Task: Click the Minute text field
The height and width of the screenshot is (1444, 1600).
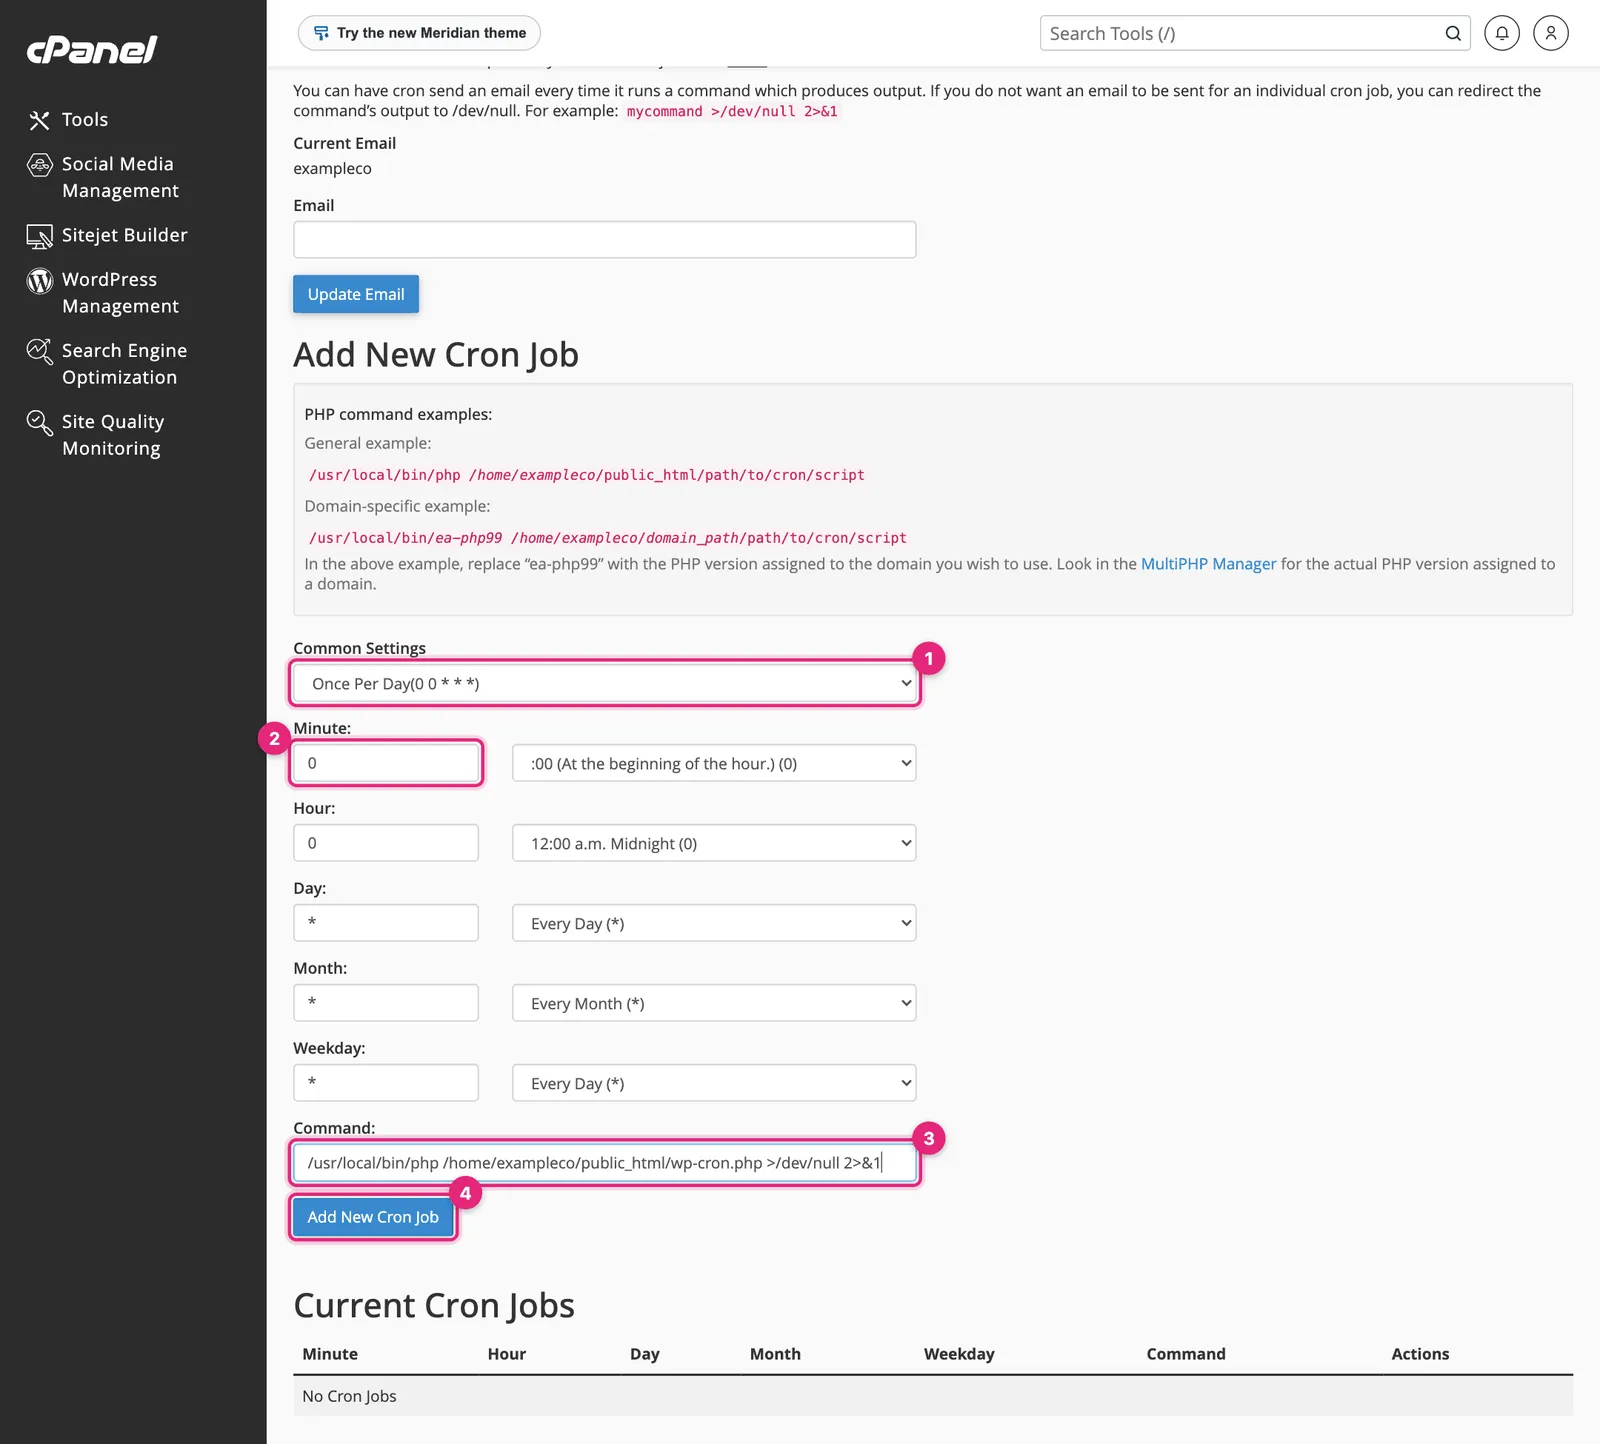Action: point(386,763)
